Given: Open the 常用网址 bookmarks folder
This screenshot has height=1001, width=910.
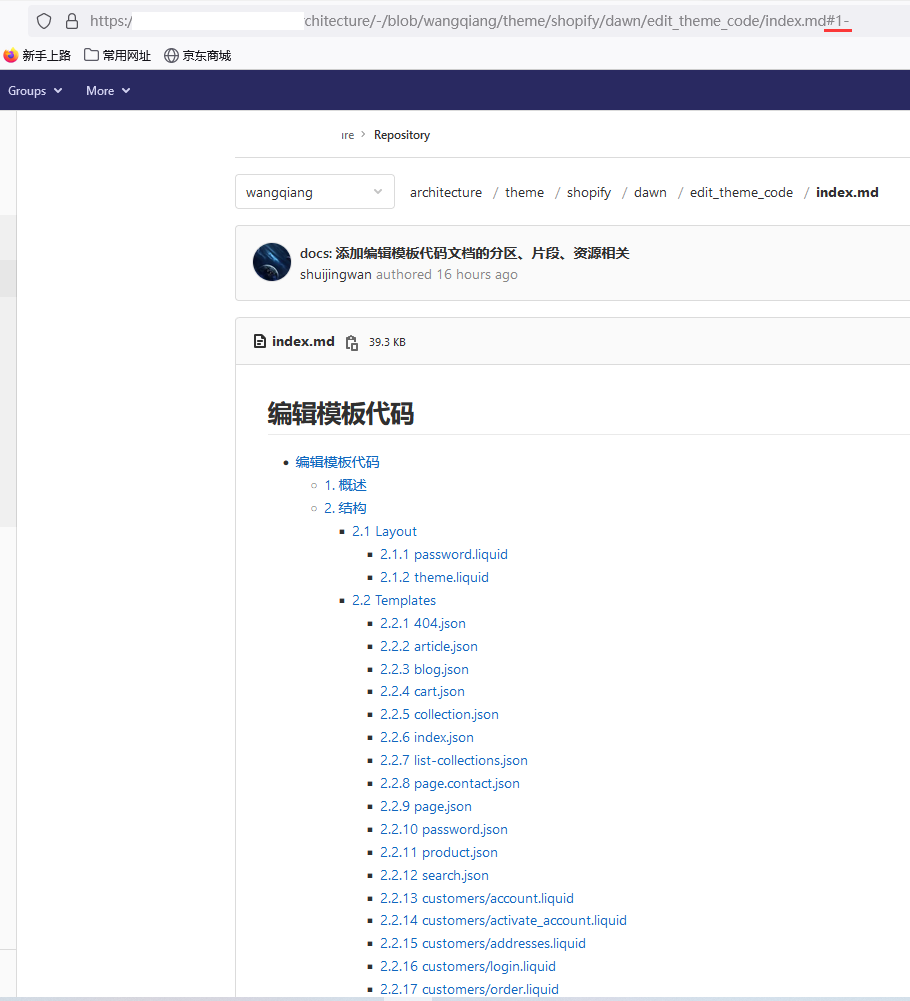Looking at the screenshot, I should coord(118,56).
